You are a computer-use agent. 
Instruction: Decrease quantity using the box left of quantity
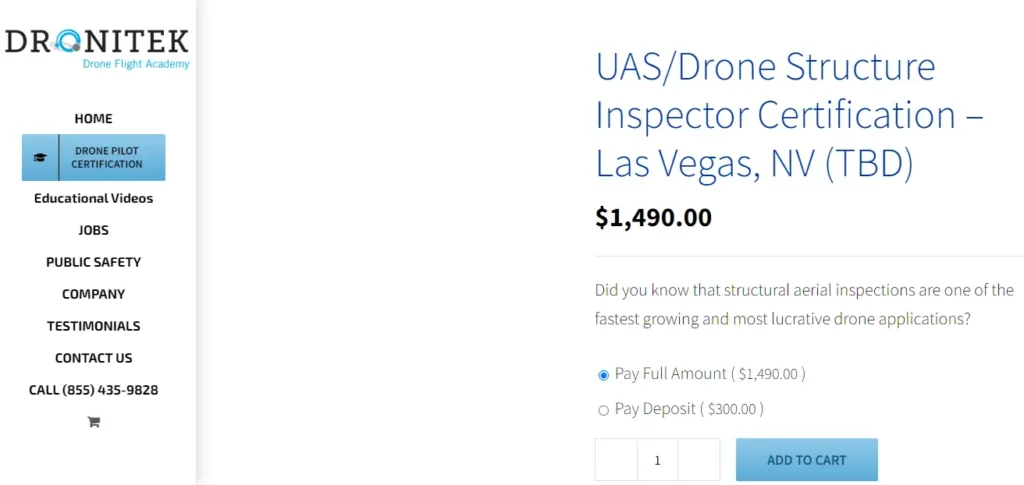(x=616, y=460)
